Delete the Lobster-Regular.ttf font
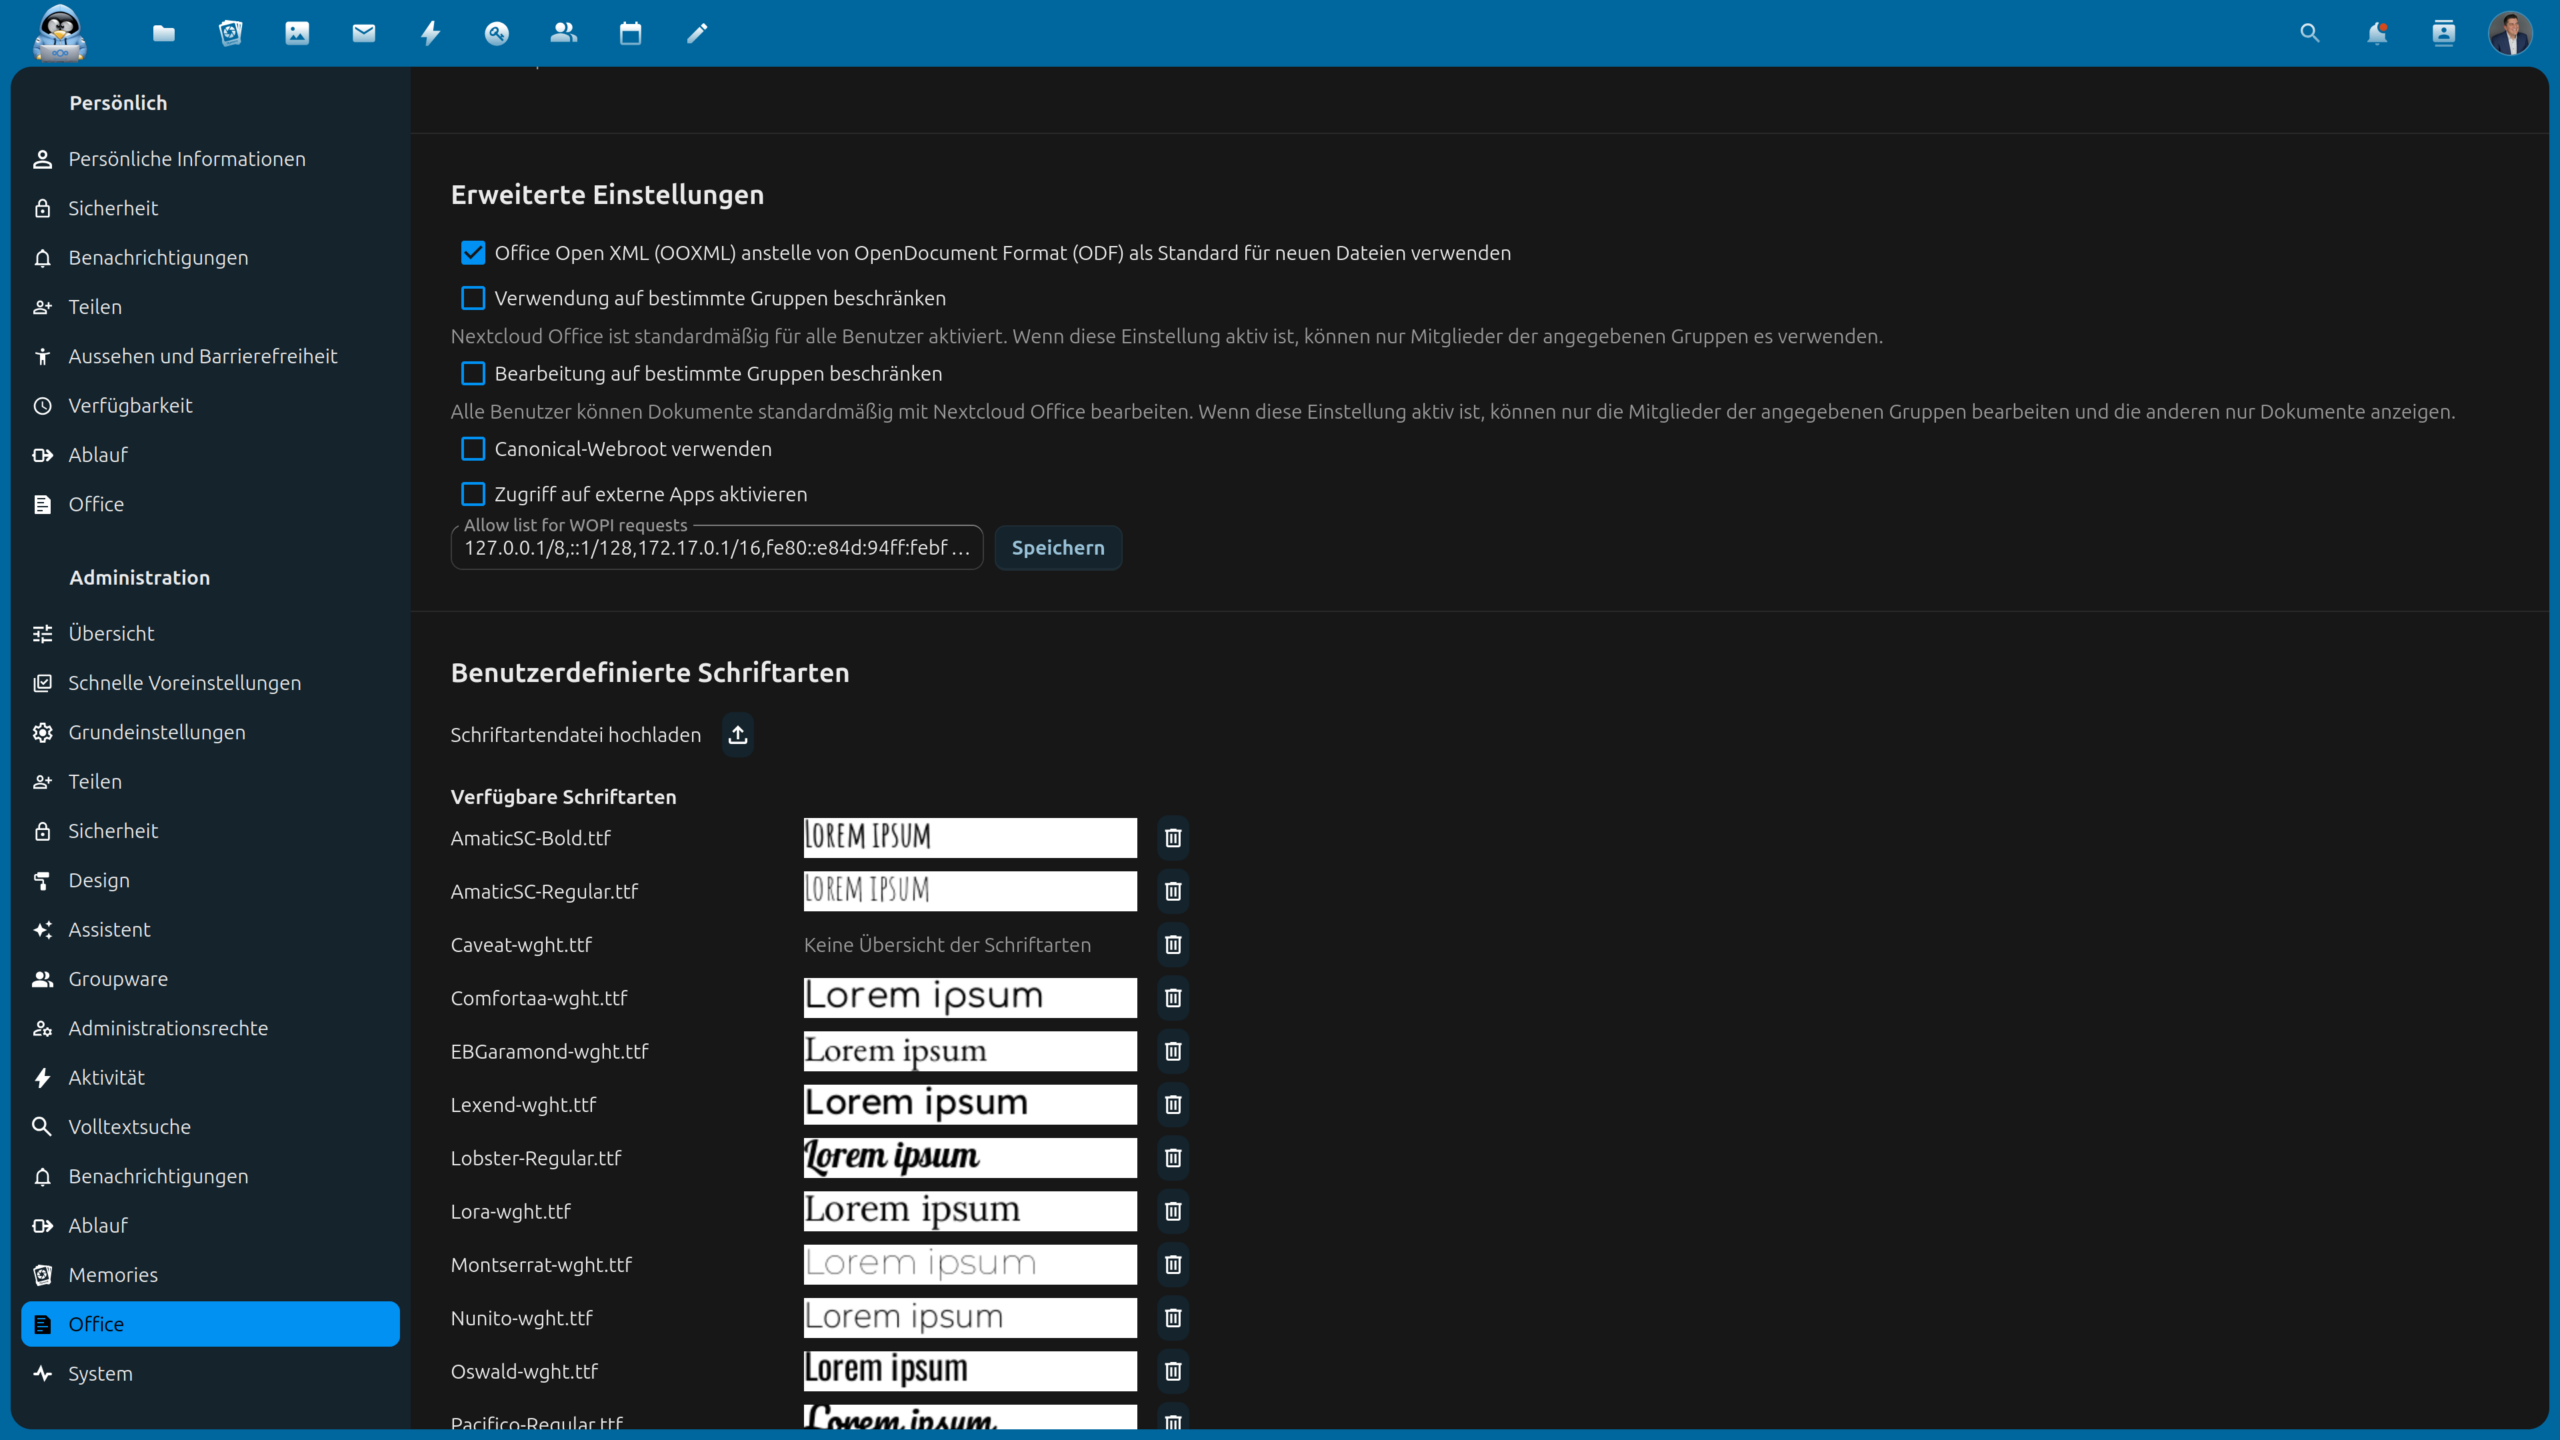Screen dimensions: 2560x1440 (1173, 1158)
